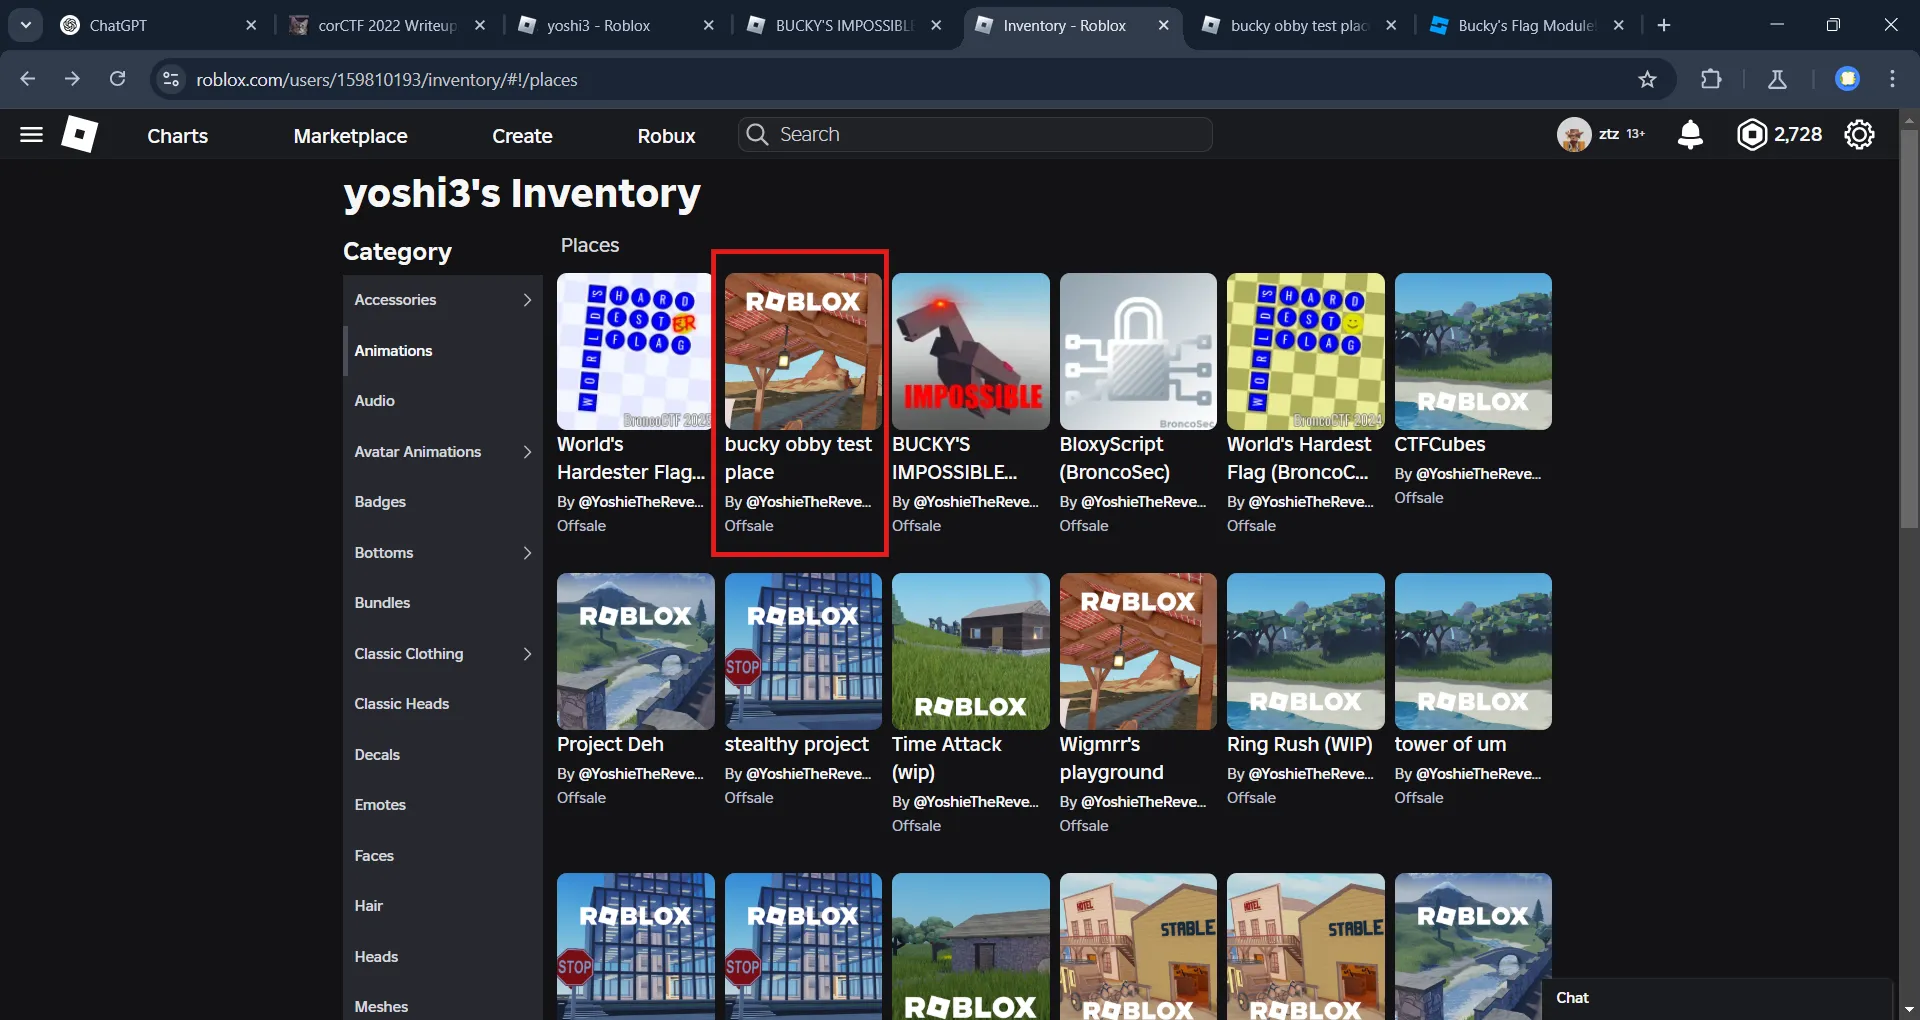Select the Decals category
This screenshot has height=1020, width=1920.
click(442, 755)
